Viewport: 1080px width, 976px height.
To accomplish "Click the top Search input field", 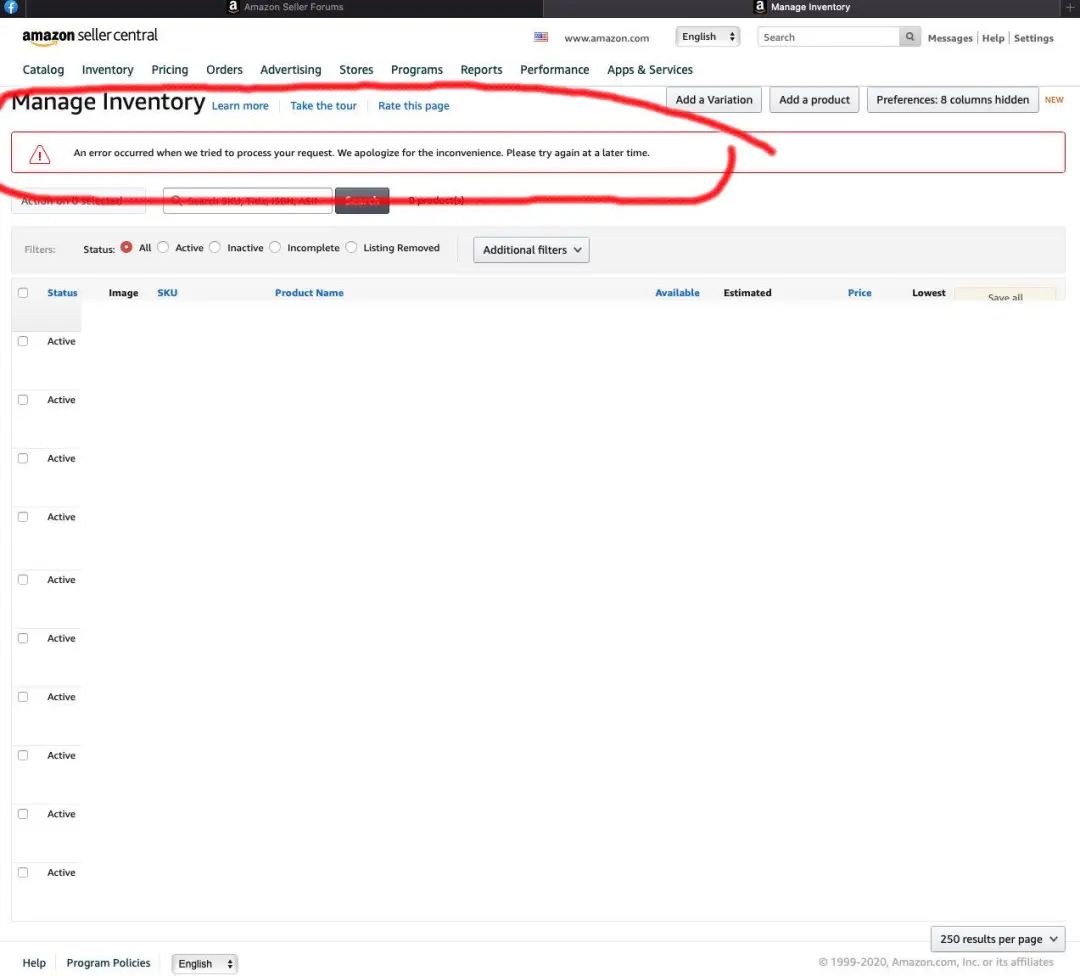I will point(828,37).
